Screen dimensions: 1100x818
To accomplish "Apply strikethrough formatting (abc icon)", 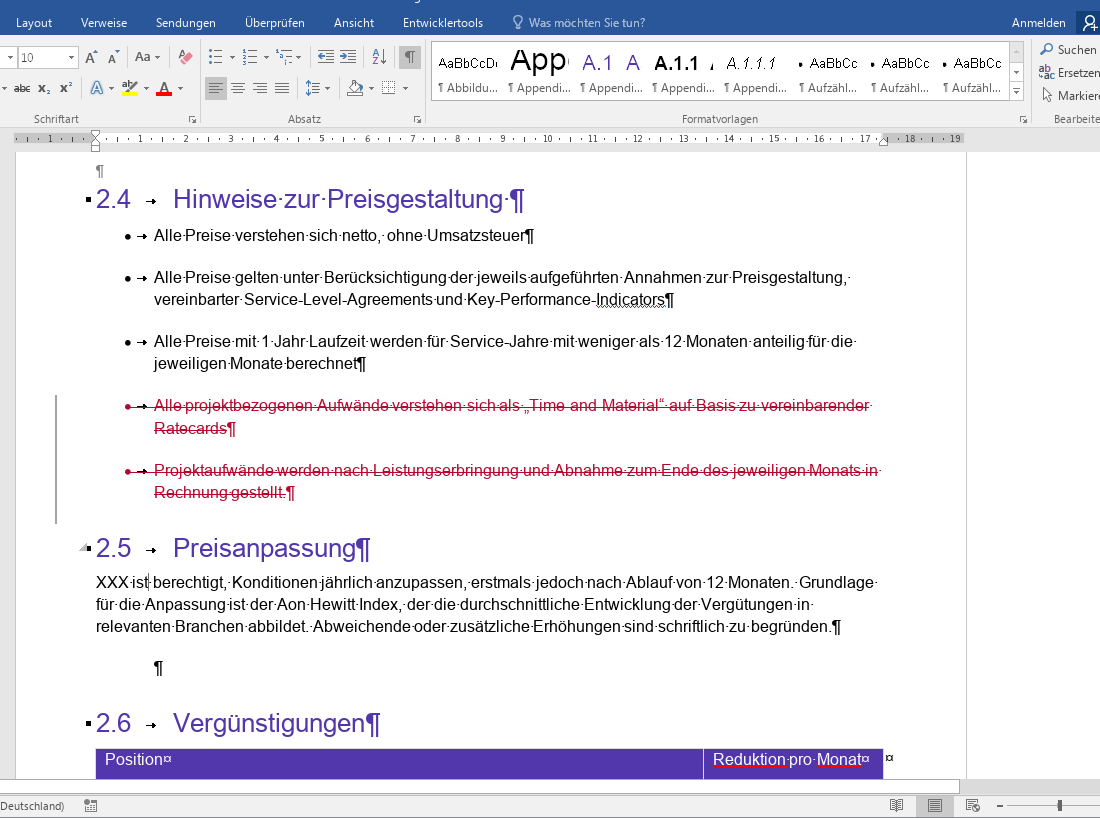I will coord(22,88).
